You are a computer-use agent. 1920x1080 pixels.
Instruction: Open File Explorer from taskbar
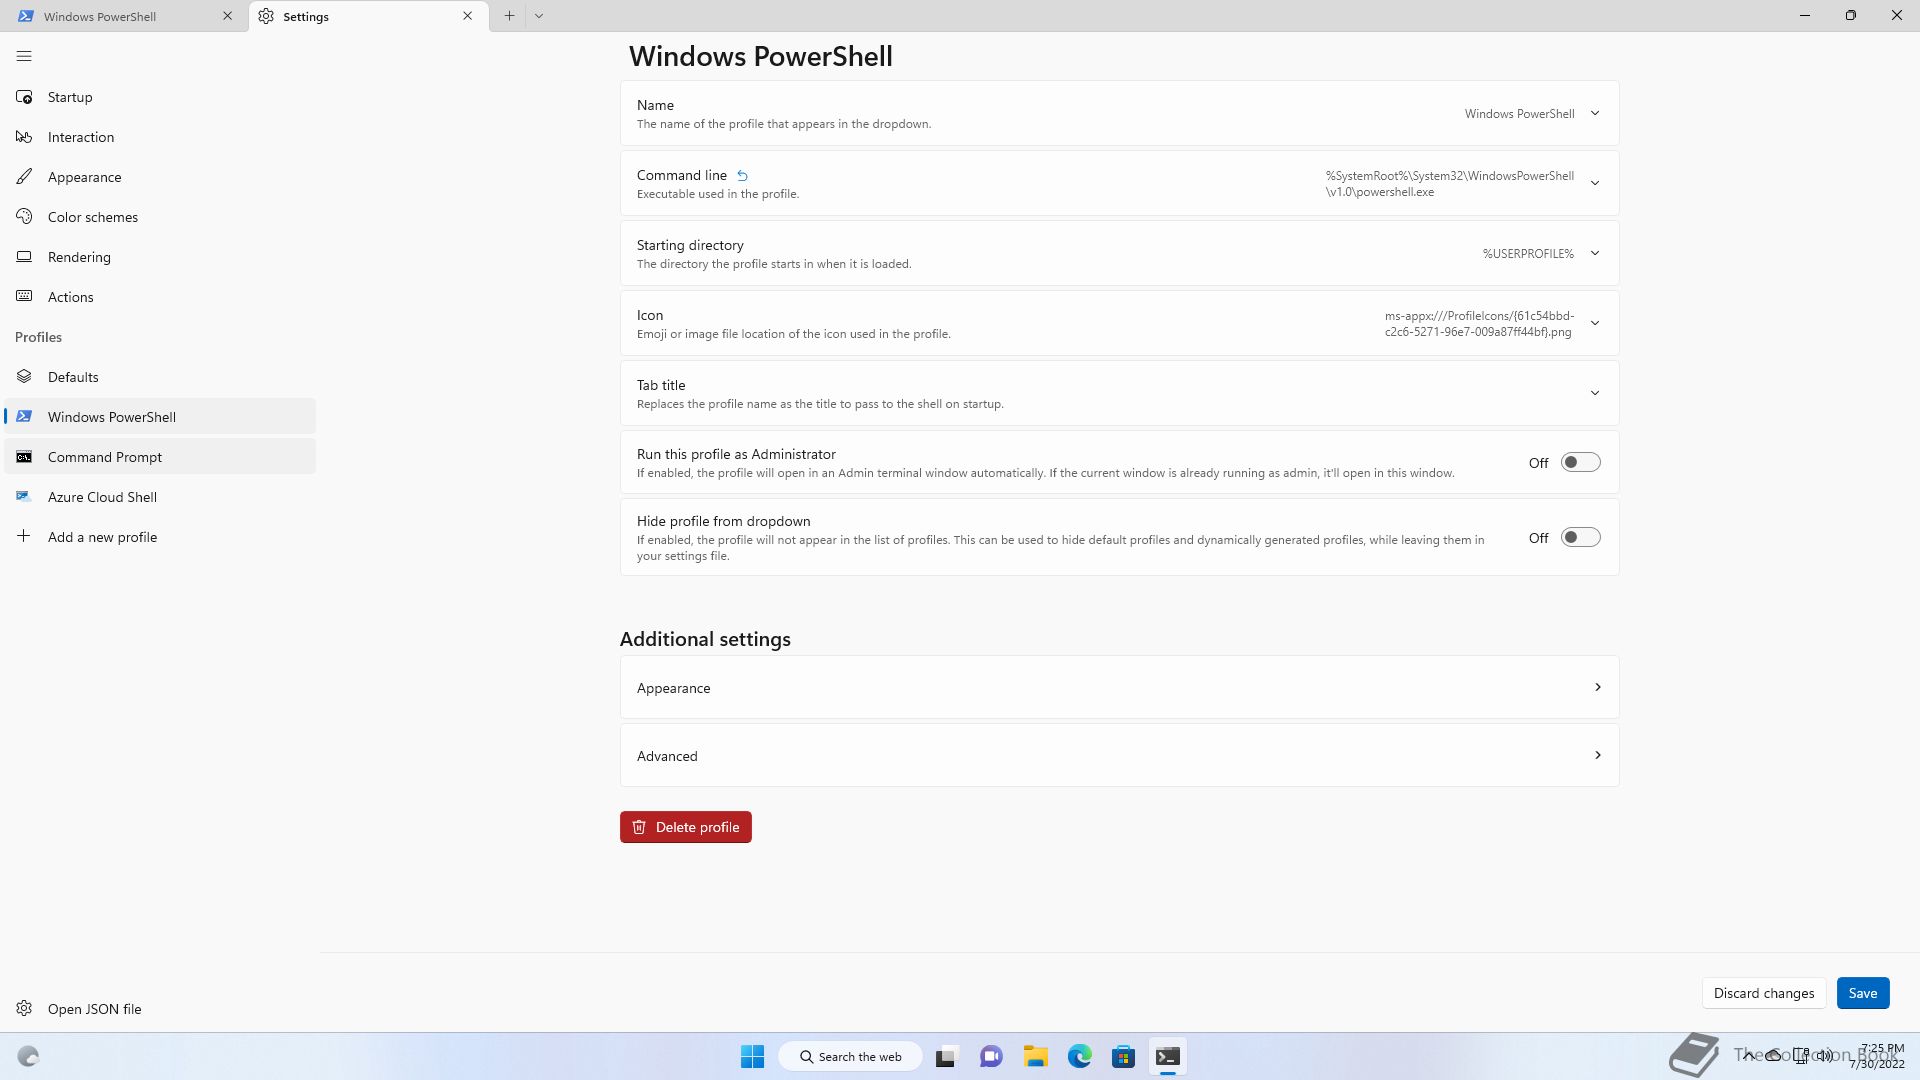pyautogui.click(x=1035, y=1056)
